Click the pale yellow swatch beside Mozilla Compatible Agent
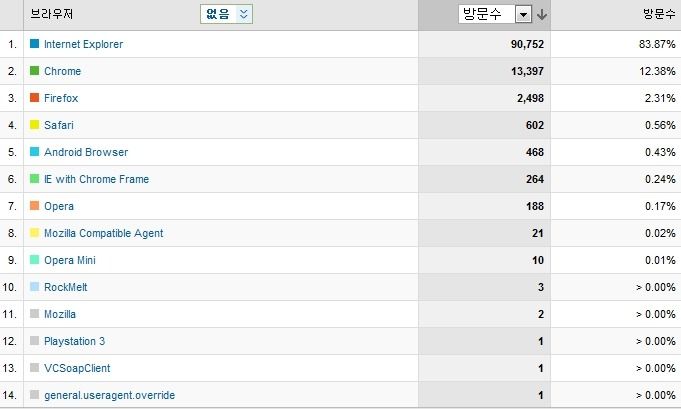This screenshot has width=681, height=409. click(x=34, y=232)
